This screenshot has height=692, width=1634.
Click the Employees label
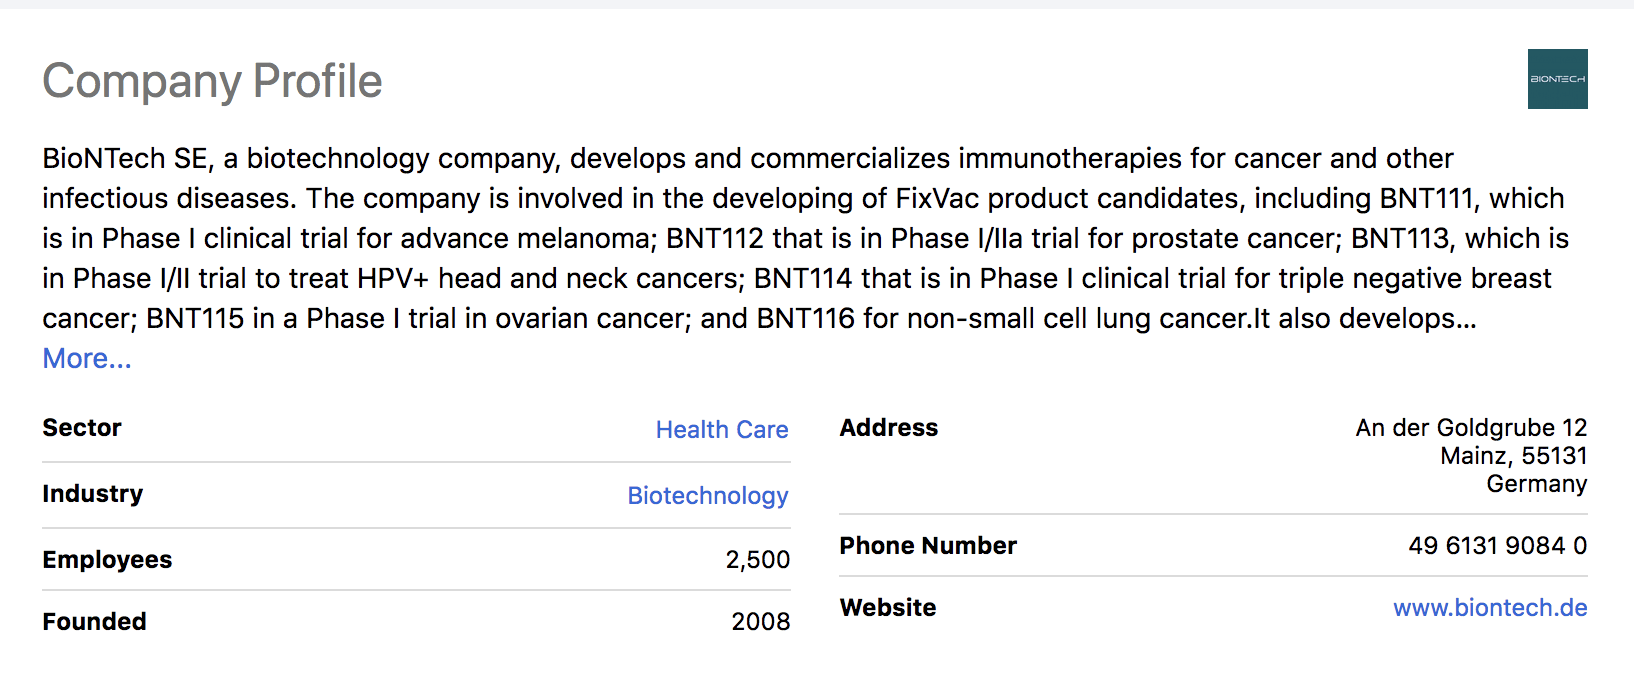point(107,560)
